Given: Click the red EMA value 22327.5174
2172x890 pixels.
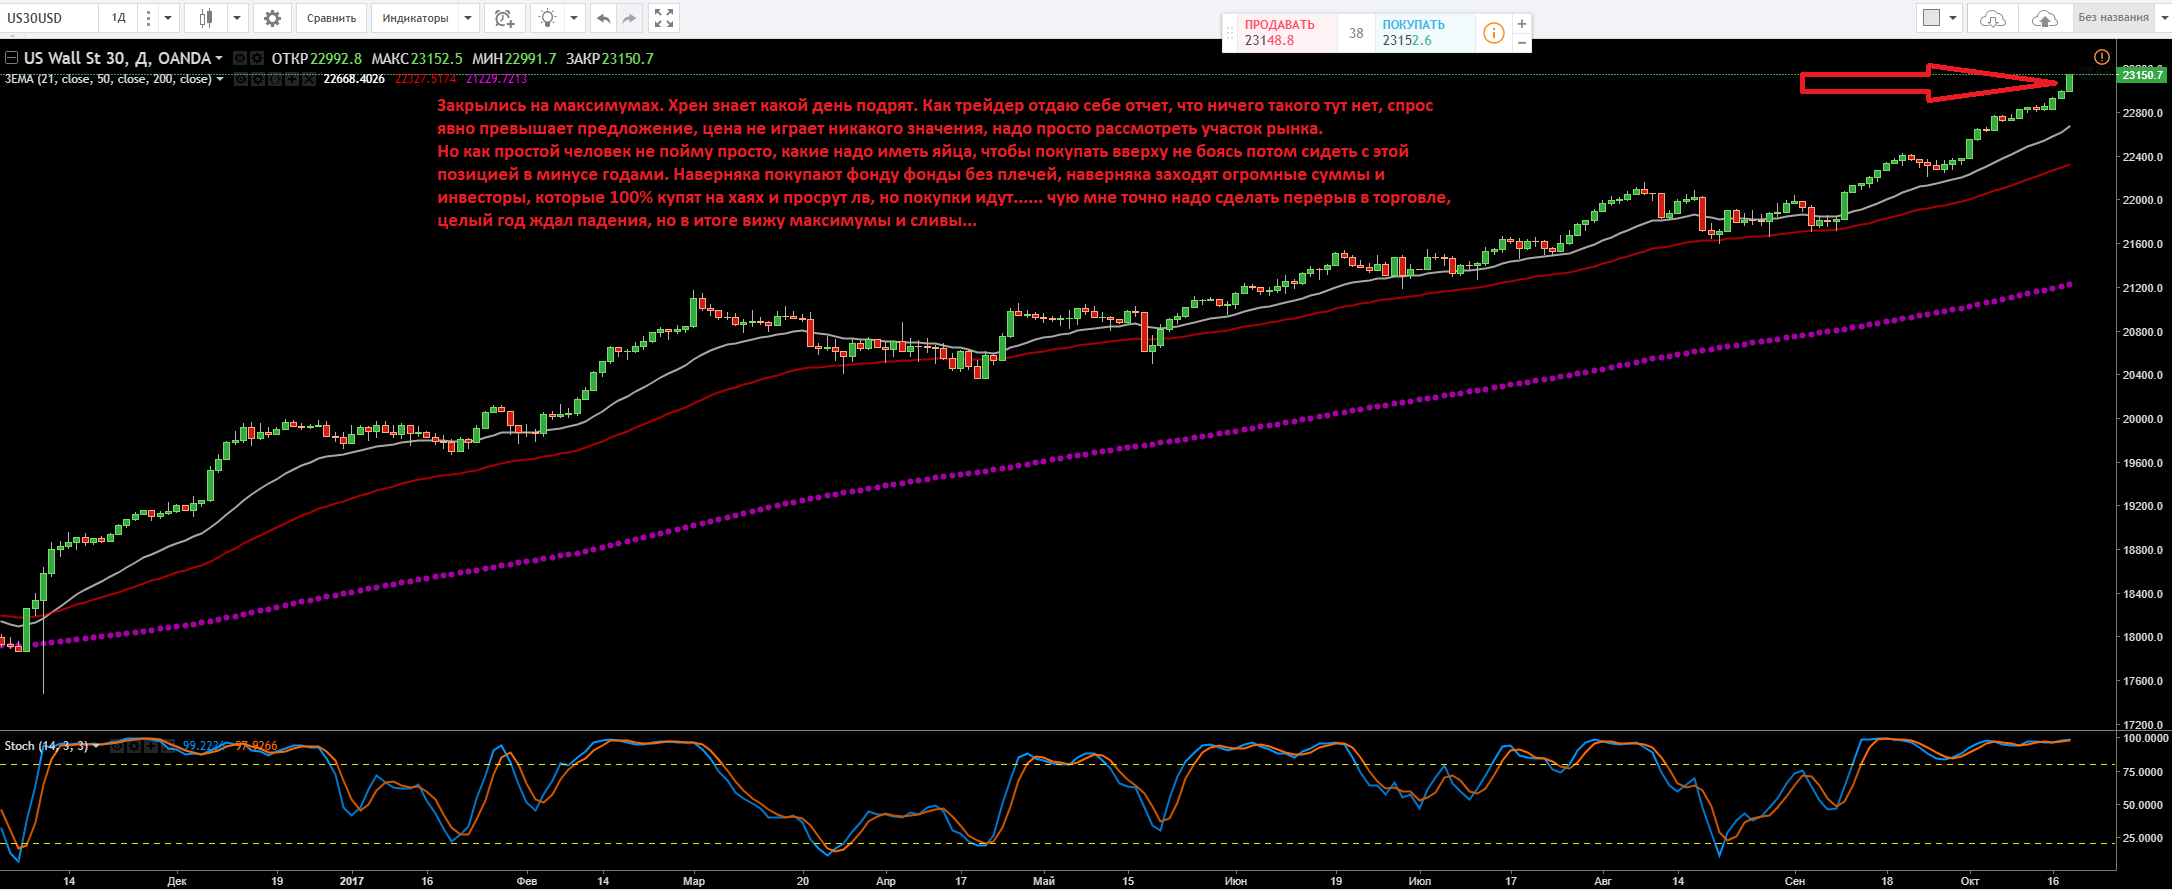Looking at the screenshot, I should pos(426,79).
